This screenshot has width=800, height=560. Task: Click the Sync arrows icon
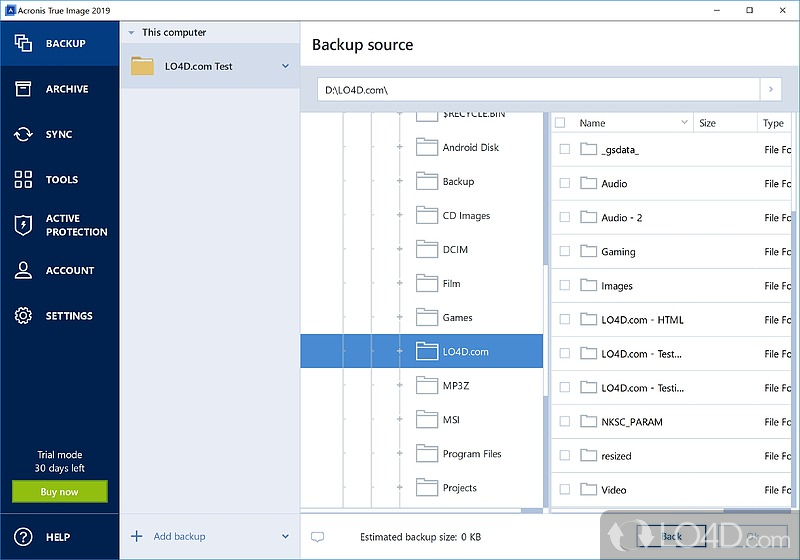coord(23,134)
